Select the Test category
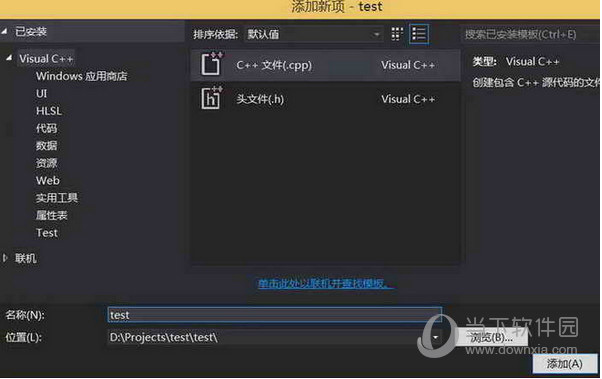 click(47, 233)
